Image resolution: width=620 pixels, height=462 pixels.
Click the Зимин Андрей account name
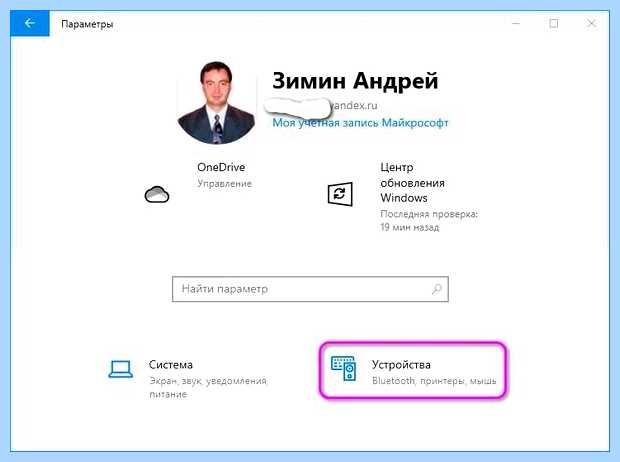(355, 81)
